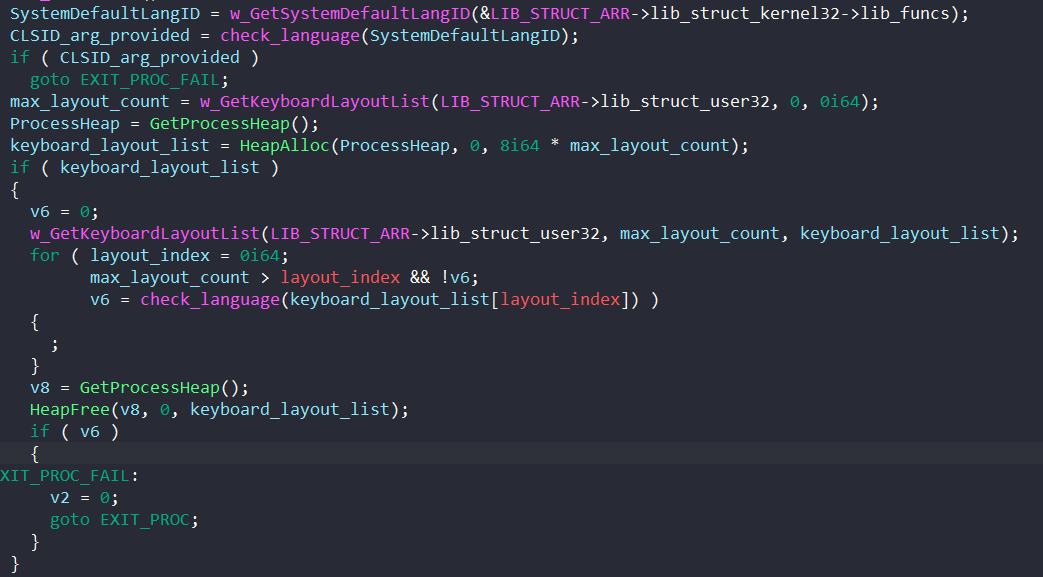
Task: Click layout_index inside the square brackets
Action: click(560, 299)
